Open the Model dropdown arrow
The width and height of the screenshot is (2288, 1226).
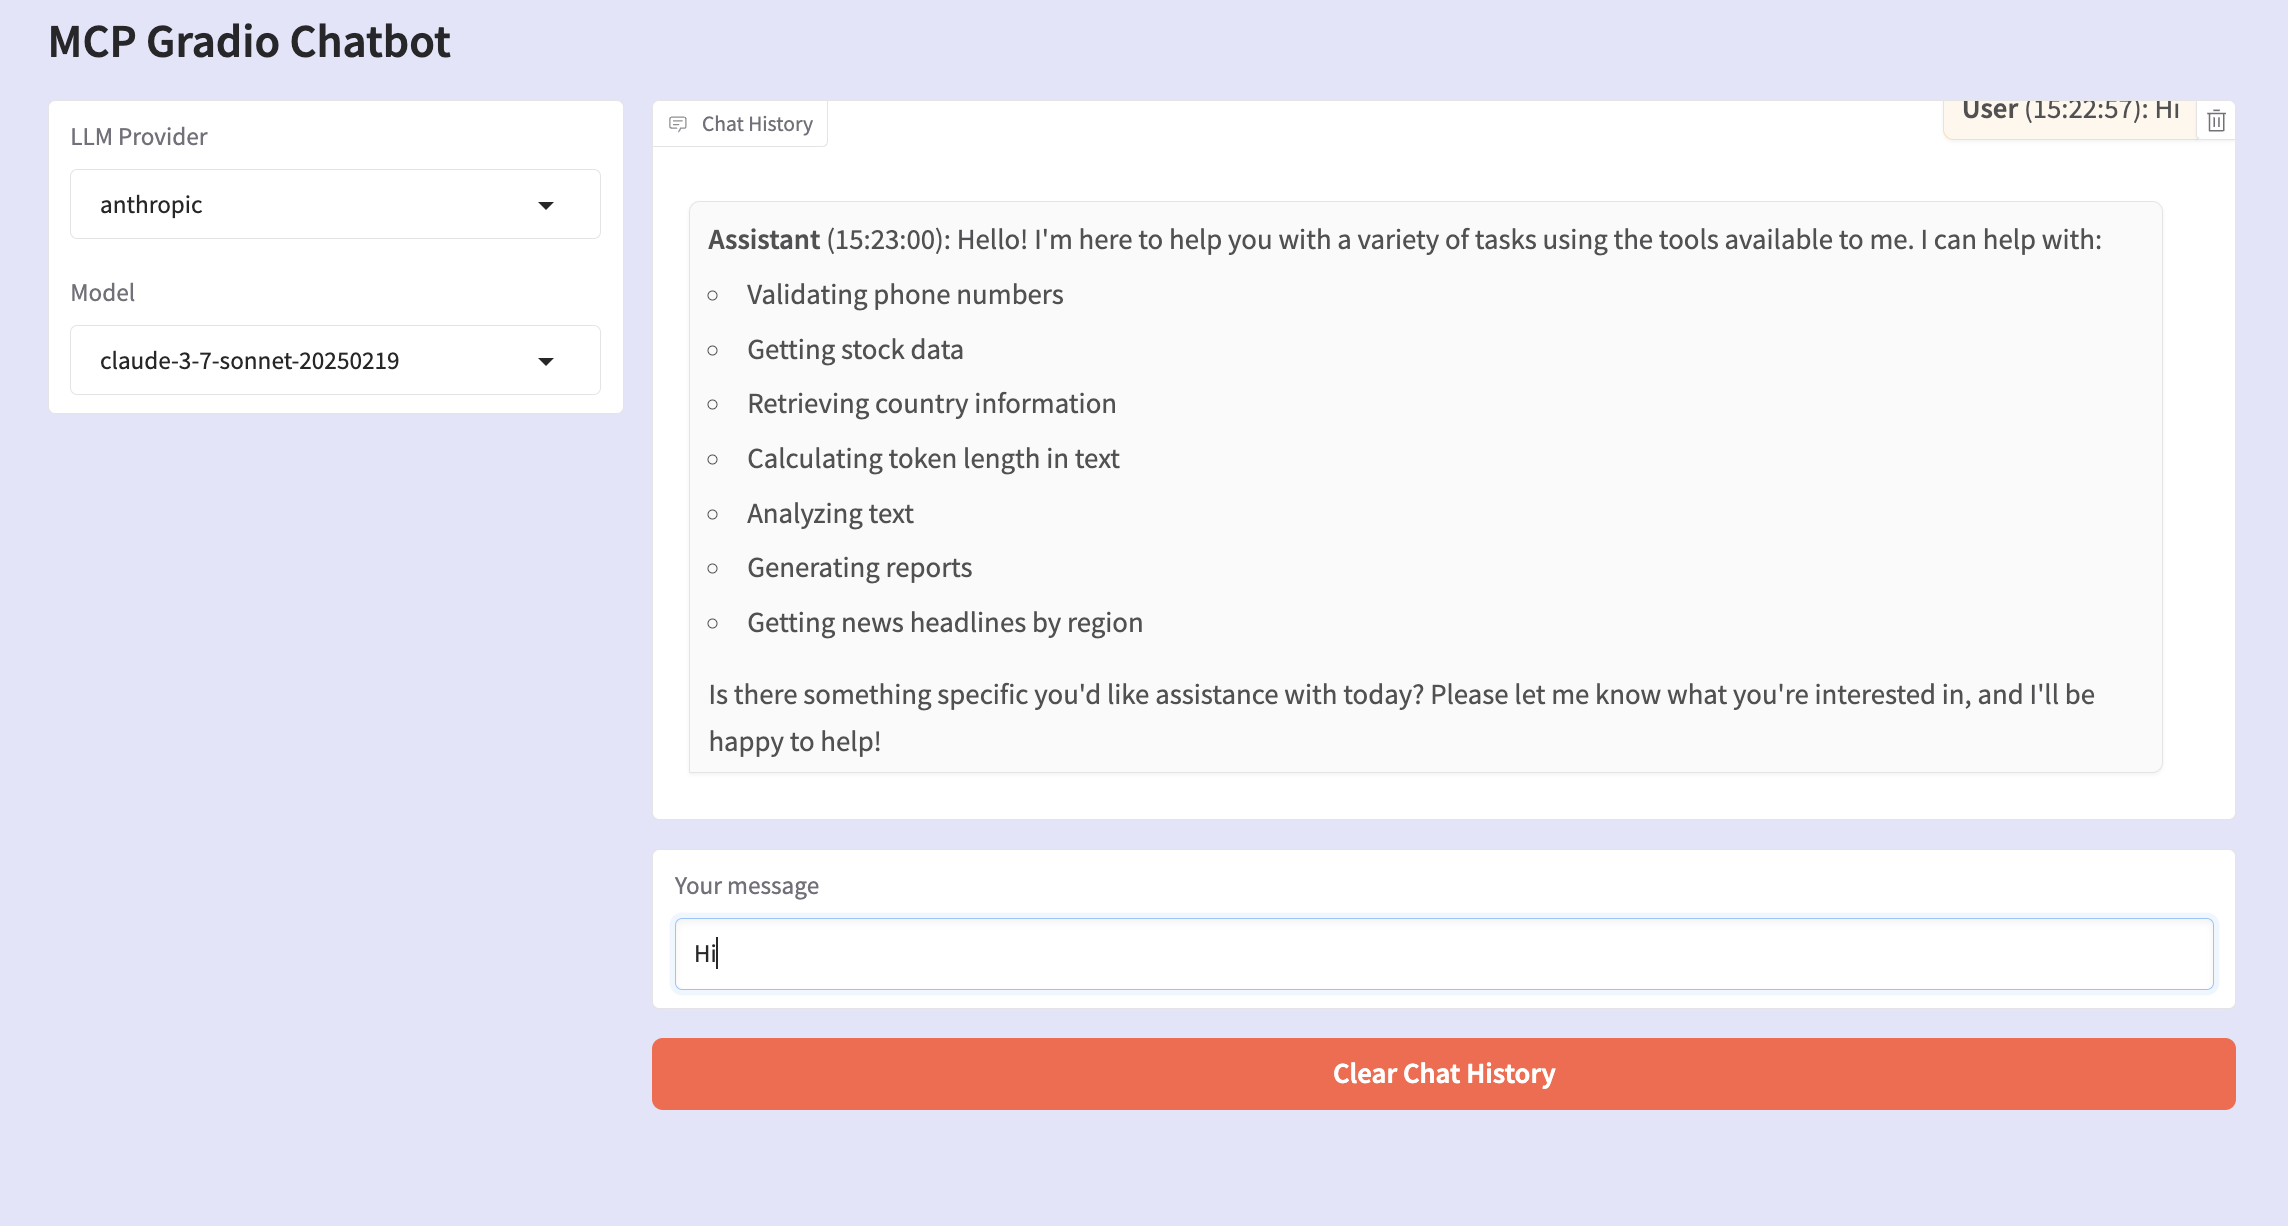click(546, 361)
